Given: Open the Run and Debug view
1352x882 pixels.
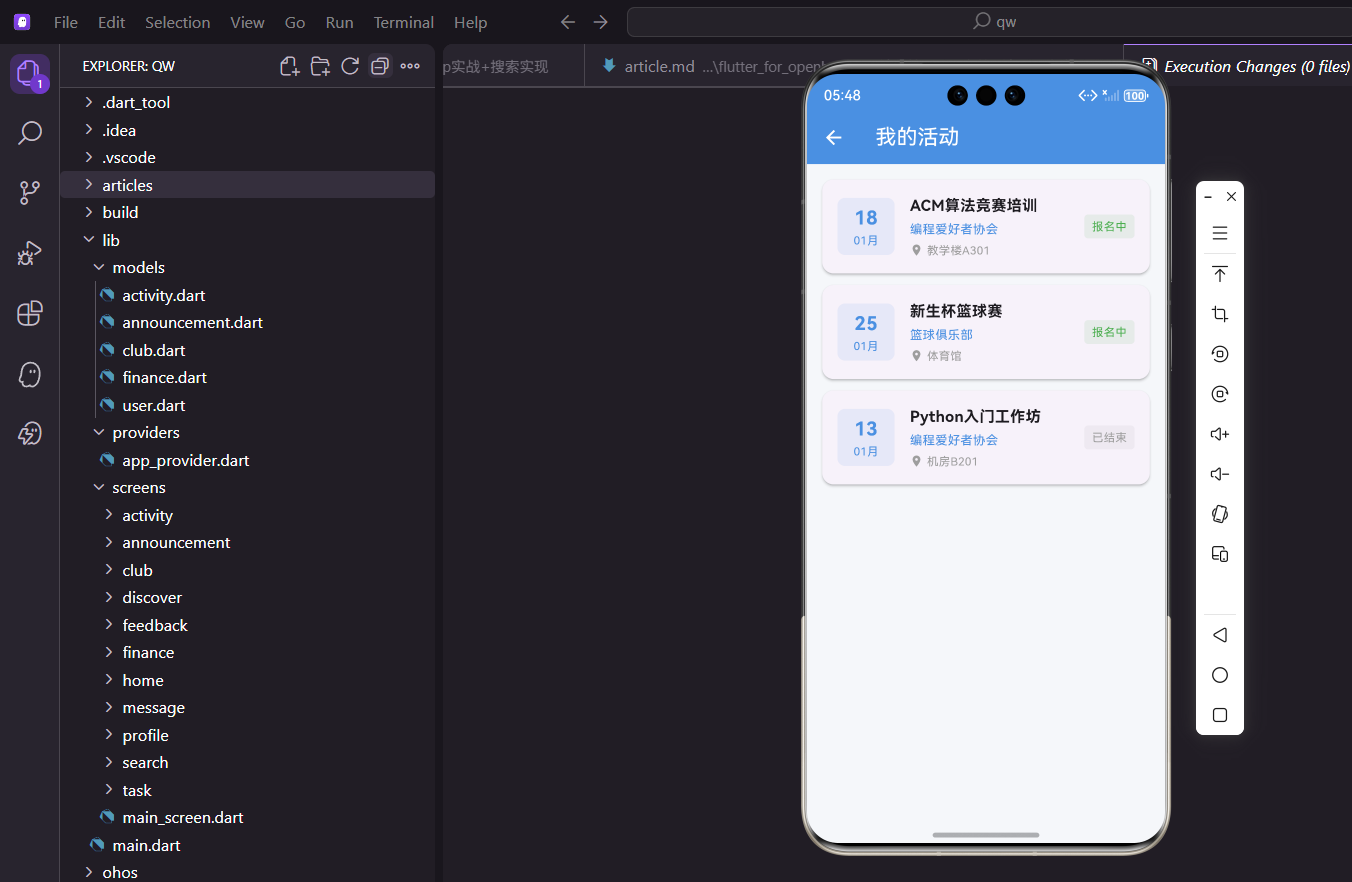Looking at the screenshot, I should pyautogui.click(x=30, y=253).
